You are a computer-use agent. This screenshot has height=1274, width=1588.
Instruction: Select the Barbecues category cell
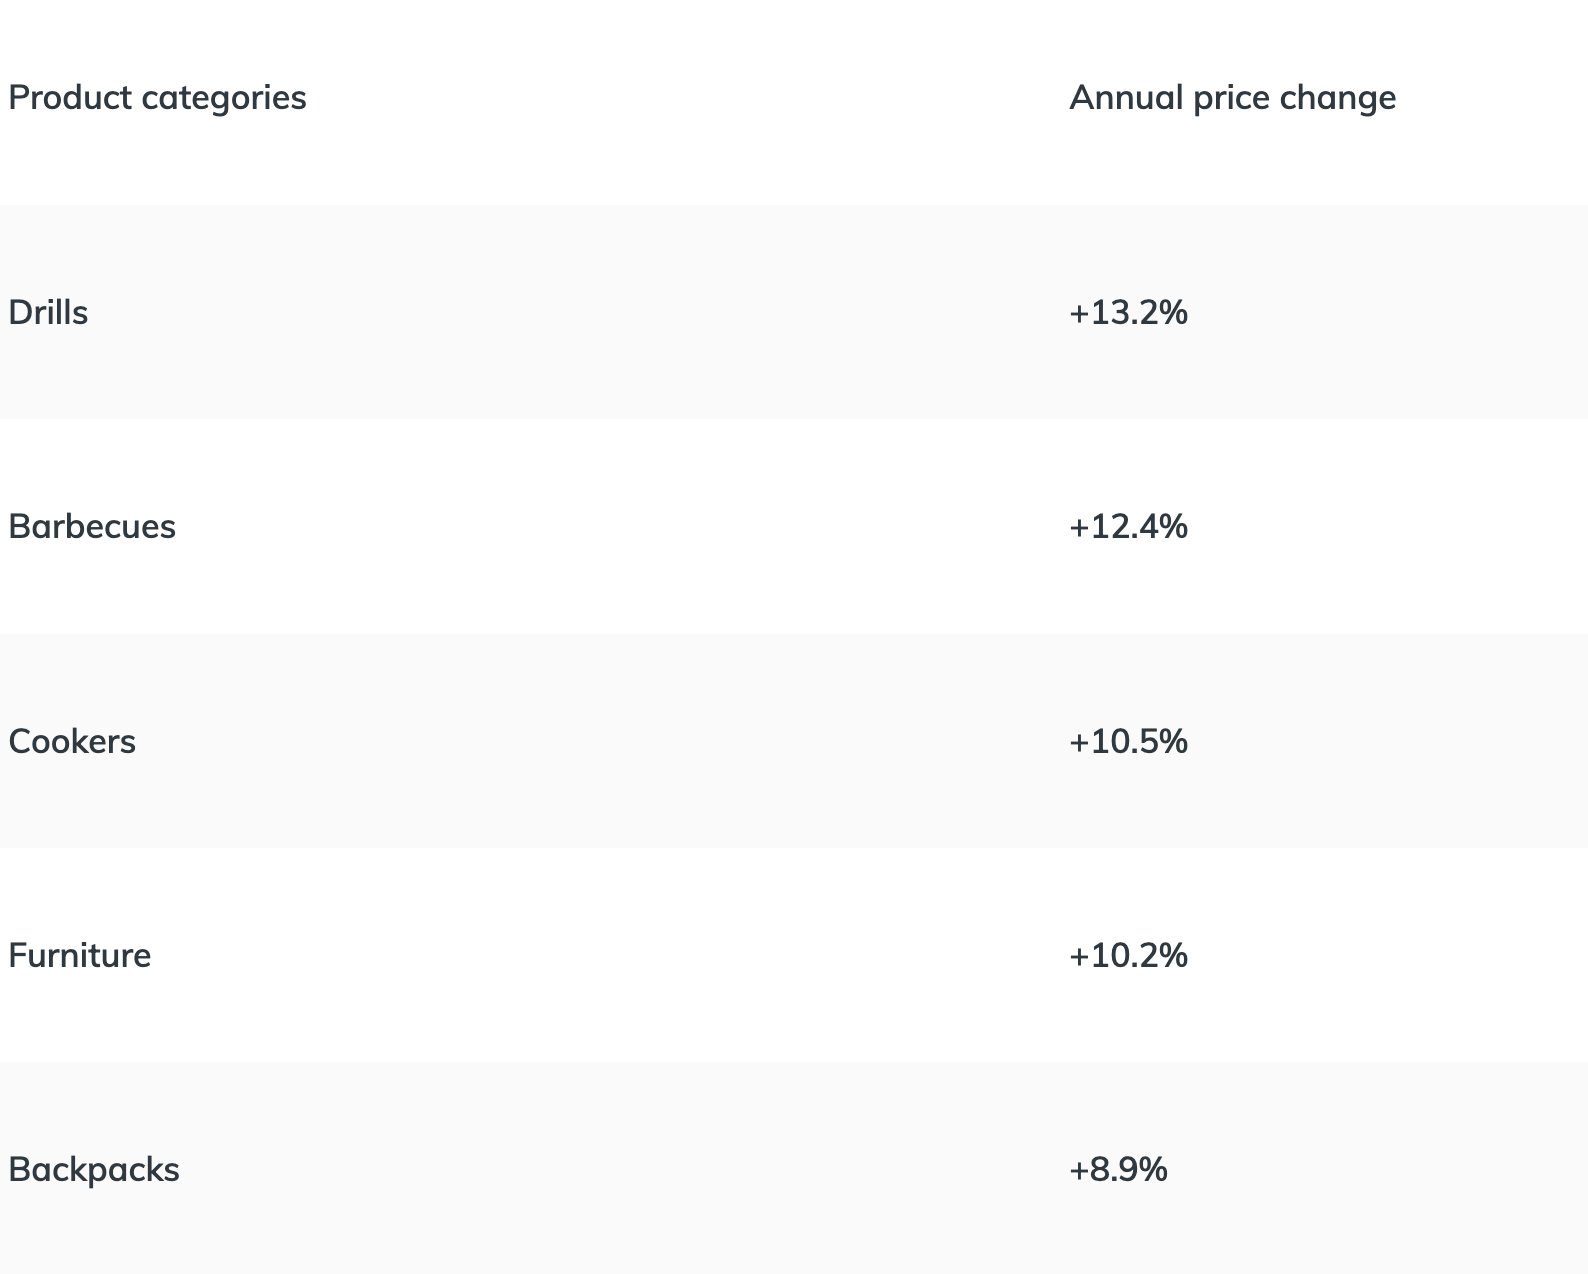(x=92, y=527)
